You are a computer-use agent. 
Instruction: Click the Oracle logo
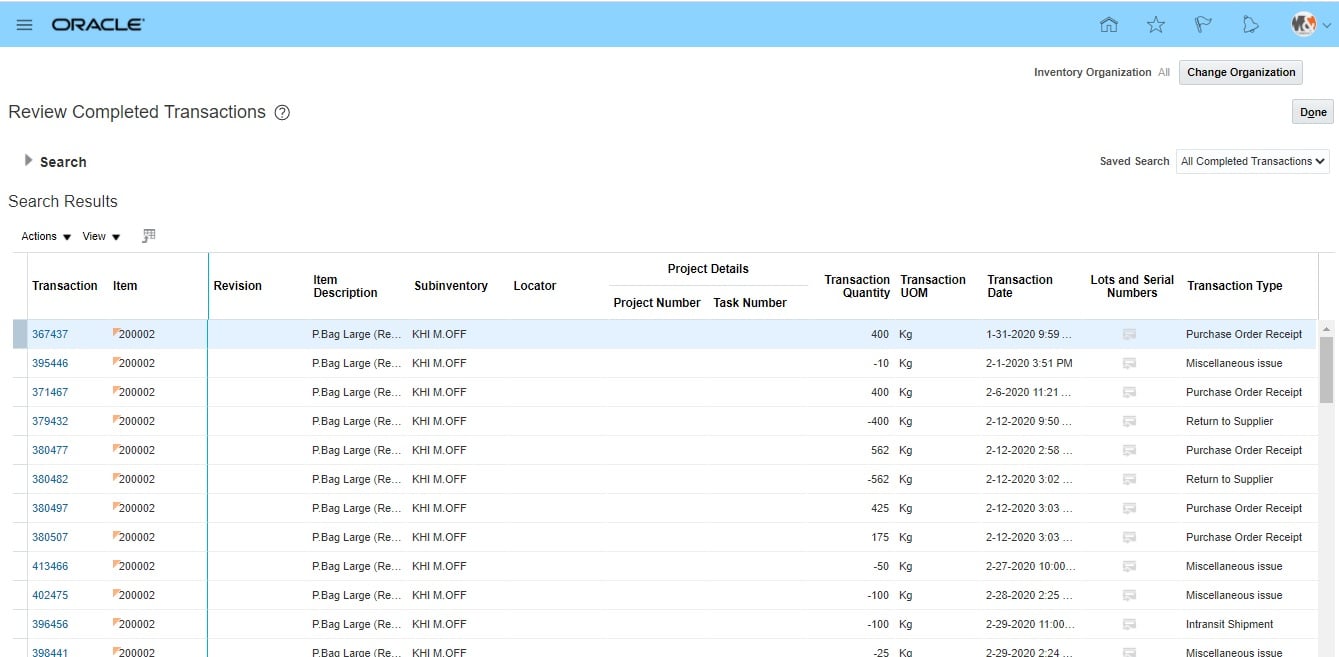pyautogui.click(x=97, y=23)
